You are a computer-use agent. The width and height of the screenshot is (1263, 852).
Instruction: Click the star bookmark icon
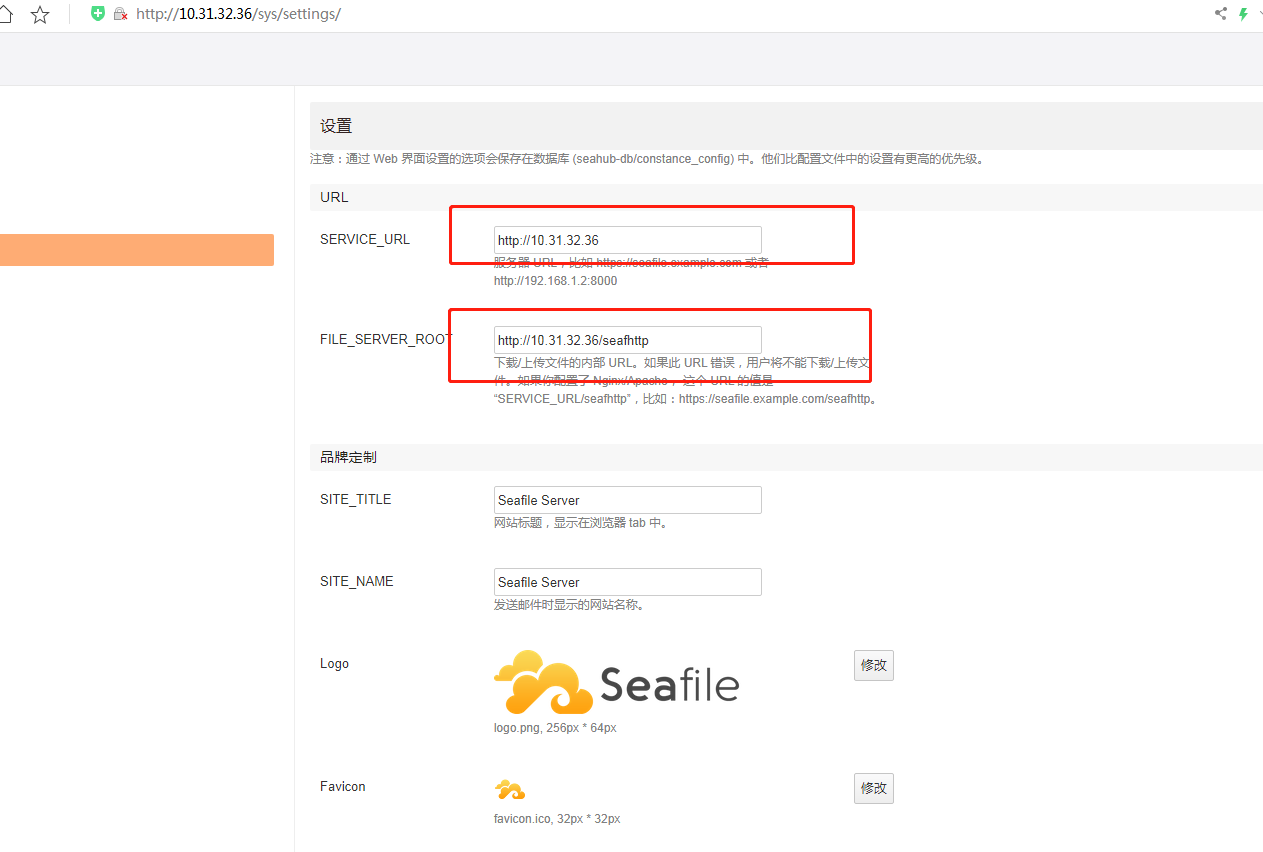pyautogui.click(x=40, y=15)
